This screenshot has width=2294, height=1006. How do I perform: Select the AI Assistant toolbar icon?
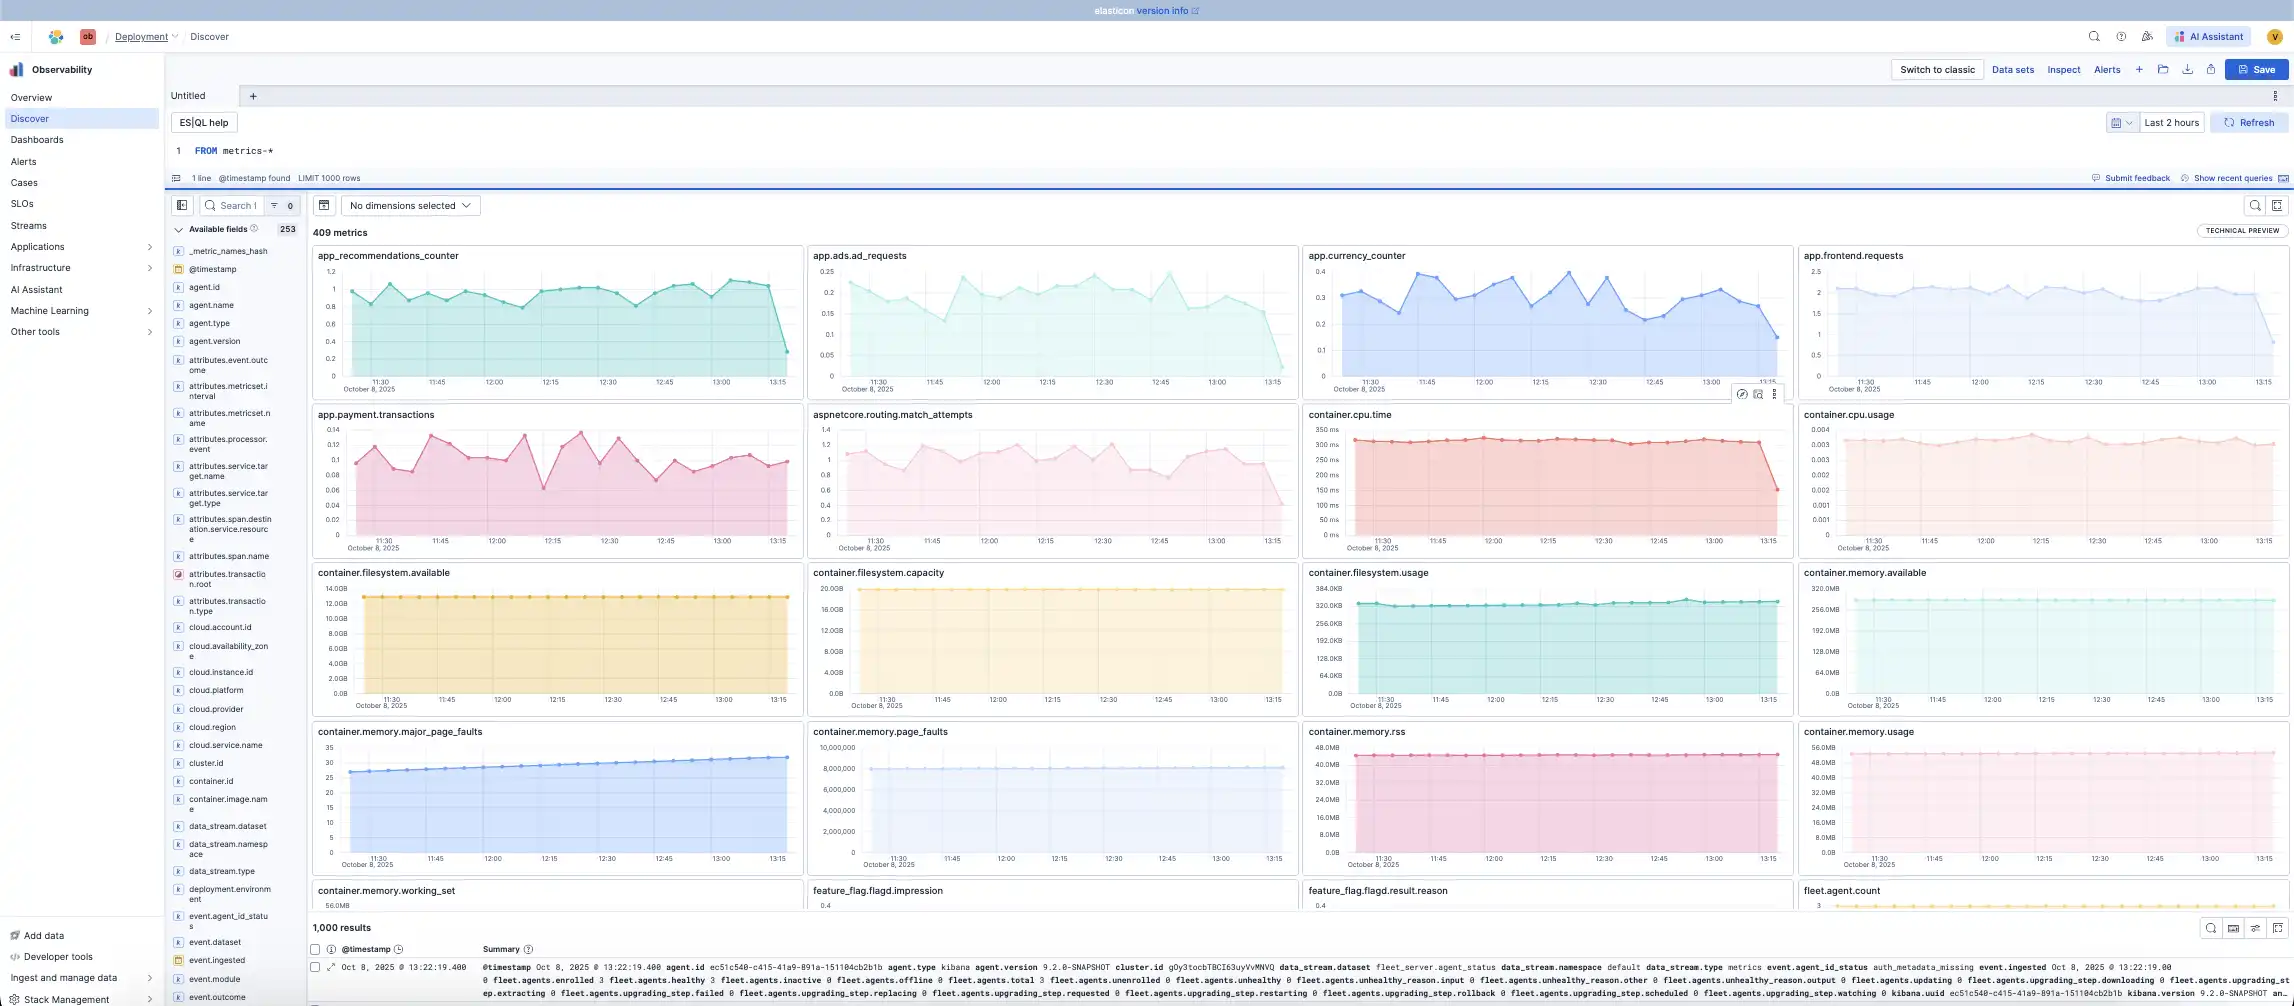click(2208, 36)
